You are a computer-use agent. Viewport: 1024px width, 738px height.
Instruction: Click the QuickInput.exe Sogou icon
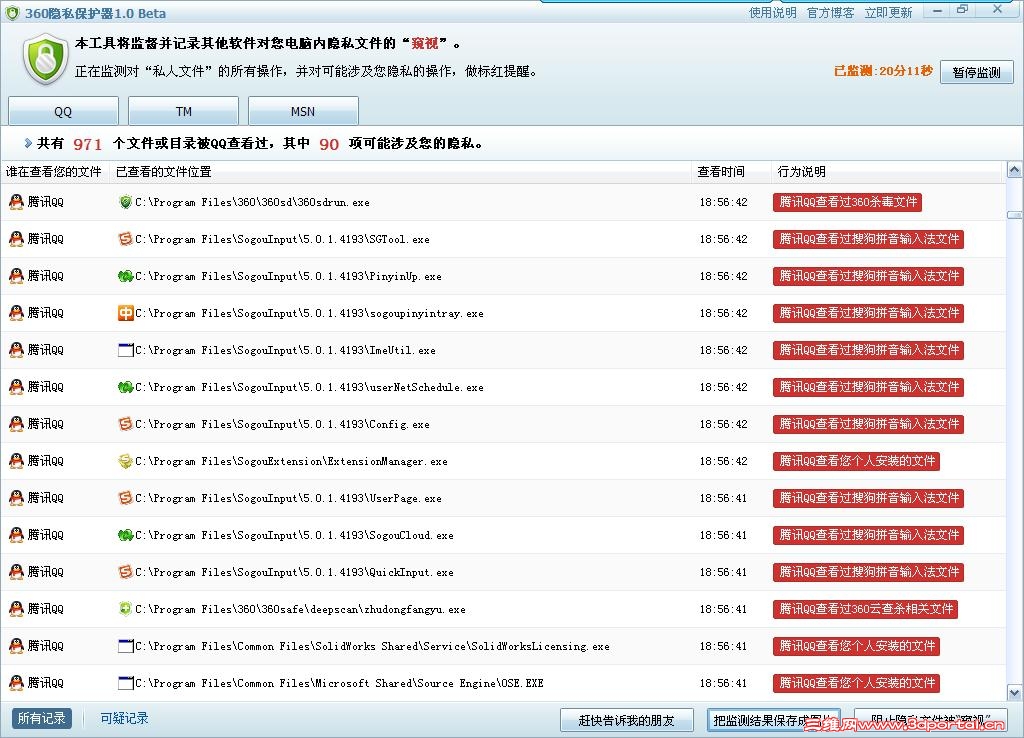125,571
